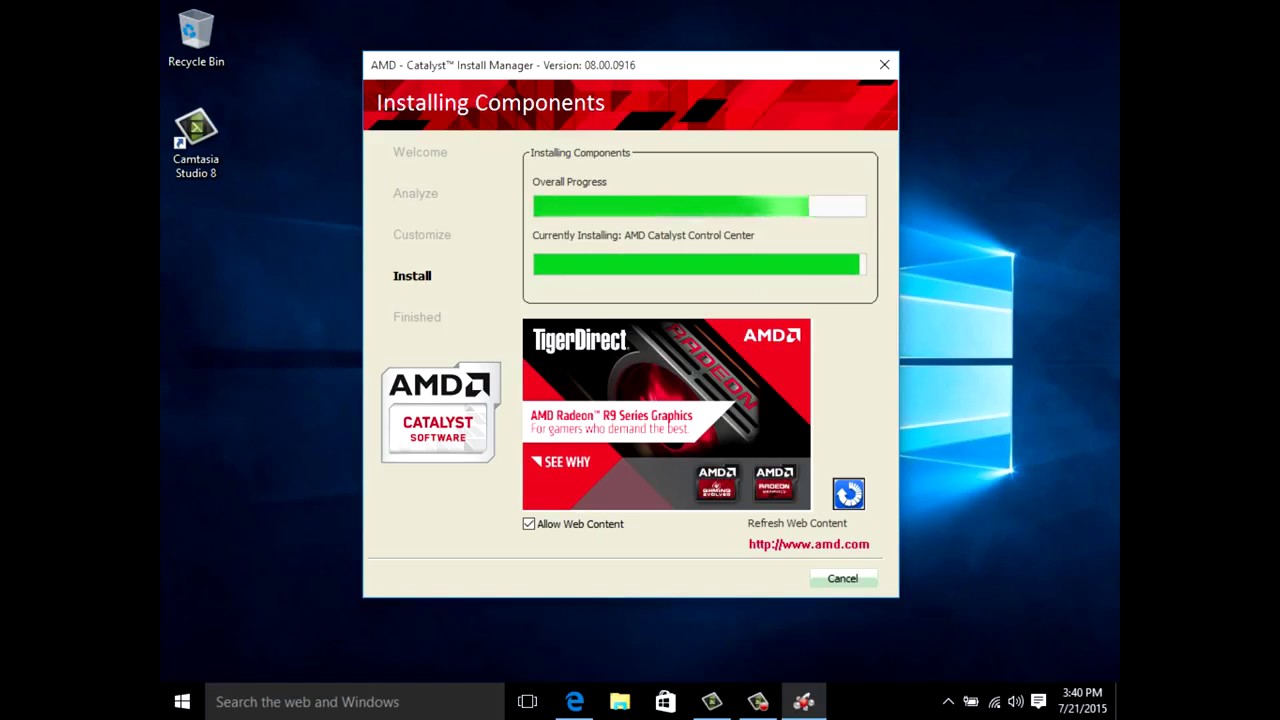
Task: Click the taskbar clock showing 3:40 PM
Action: [x=1083, y=701]
